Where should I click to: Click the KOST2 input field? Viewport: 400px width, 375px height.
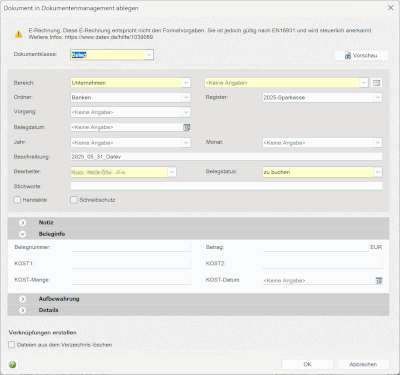point(322,264)
